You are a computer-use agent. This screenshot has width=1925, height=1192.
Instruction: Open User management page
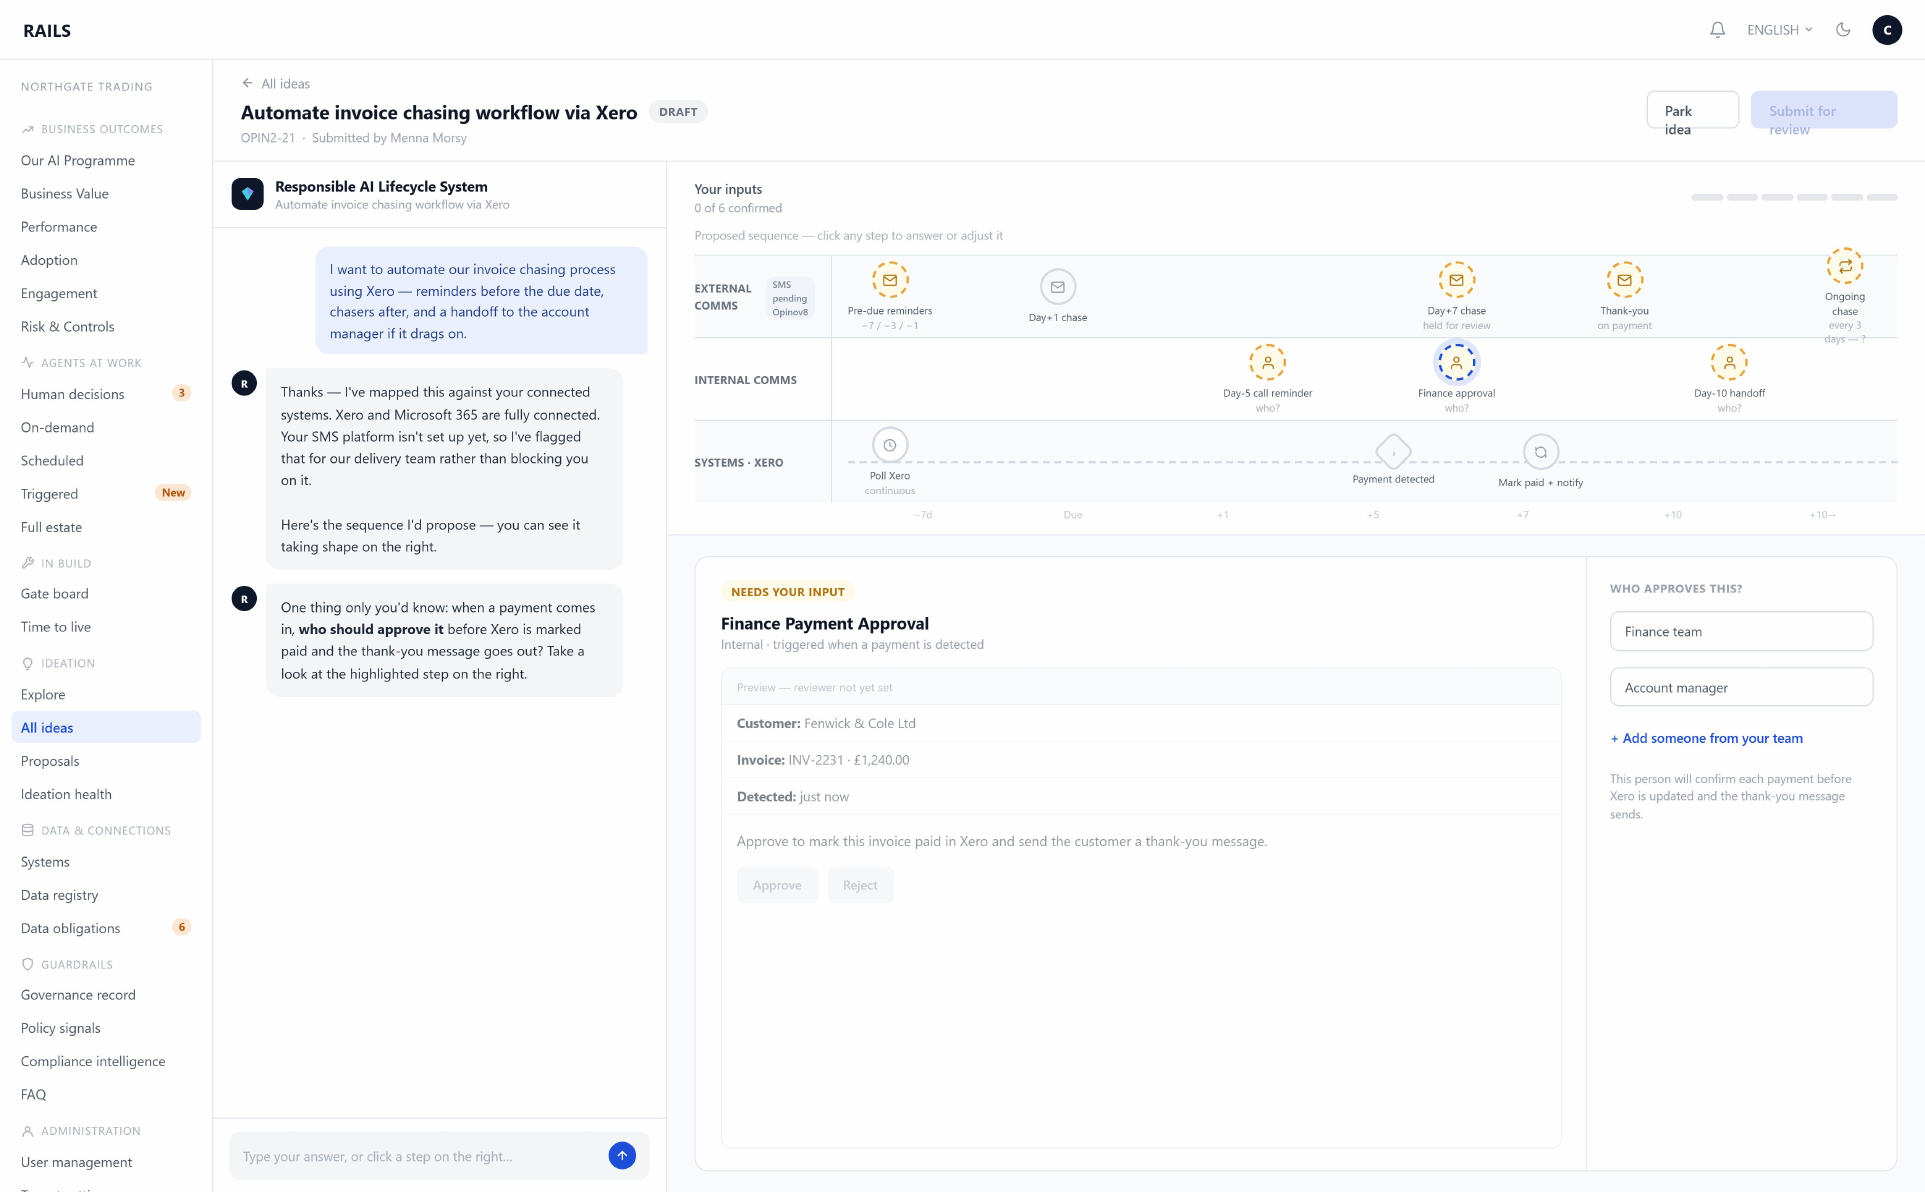click(105, 1162)
